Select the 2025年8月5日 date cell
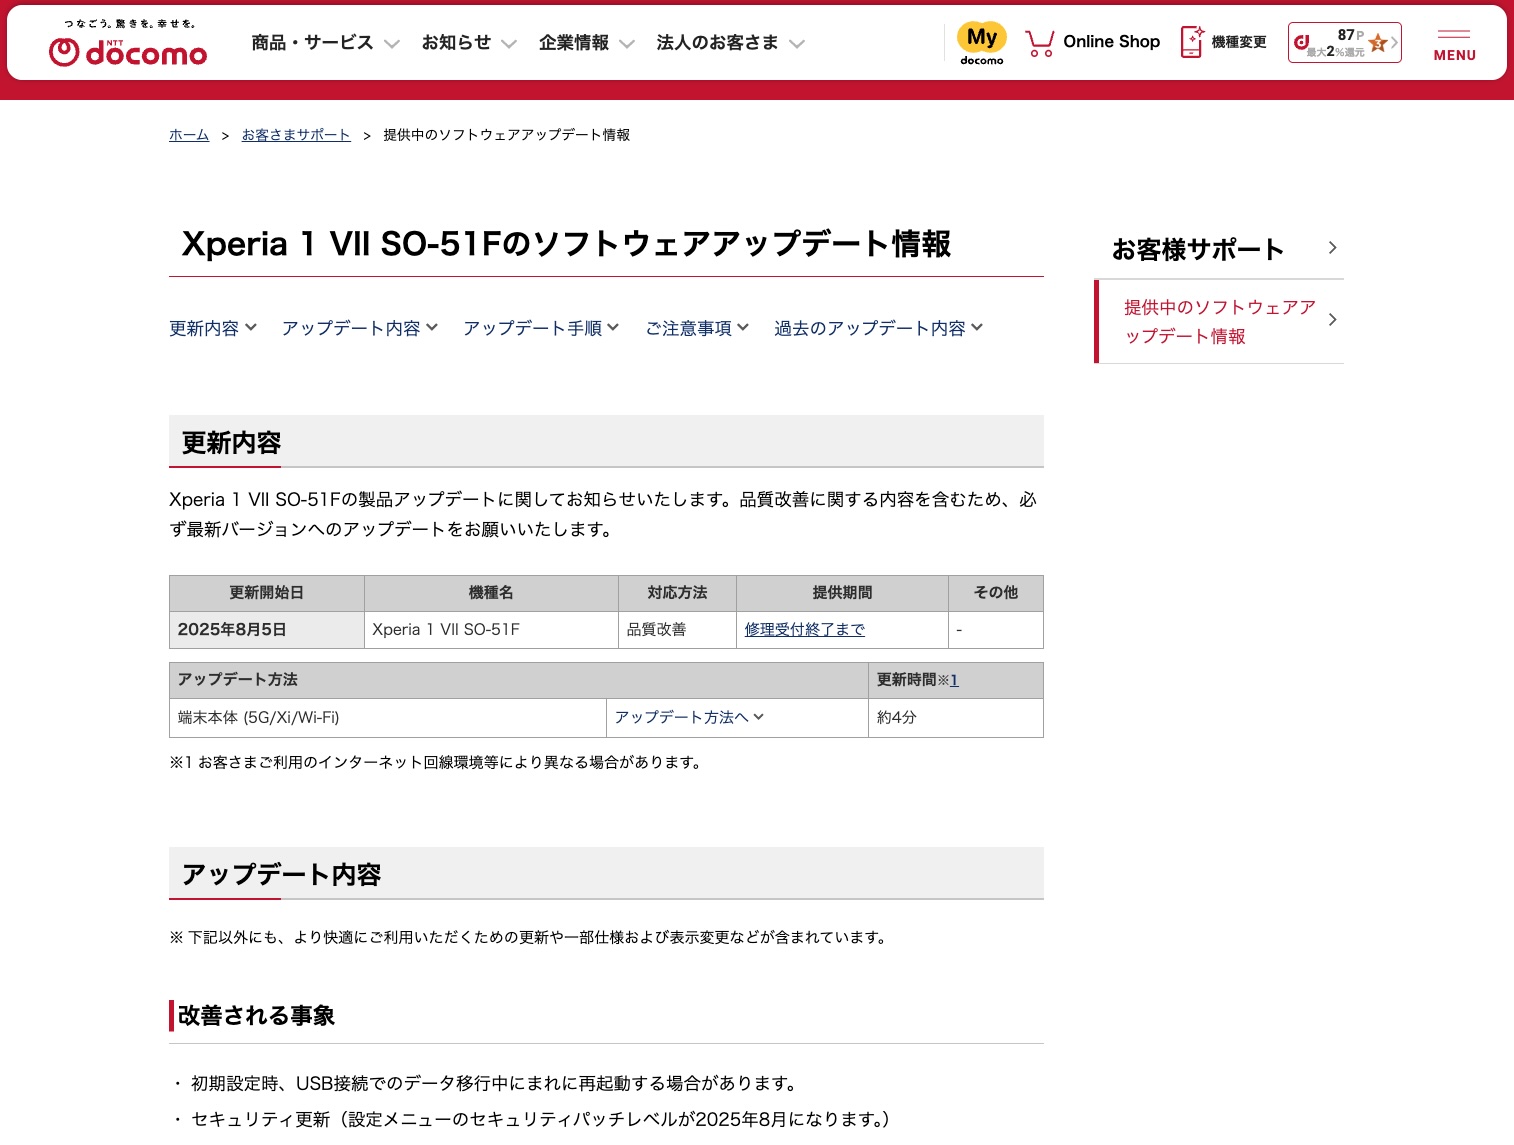 [x=267, y=630]
